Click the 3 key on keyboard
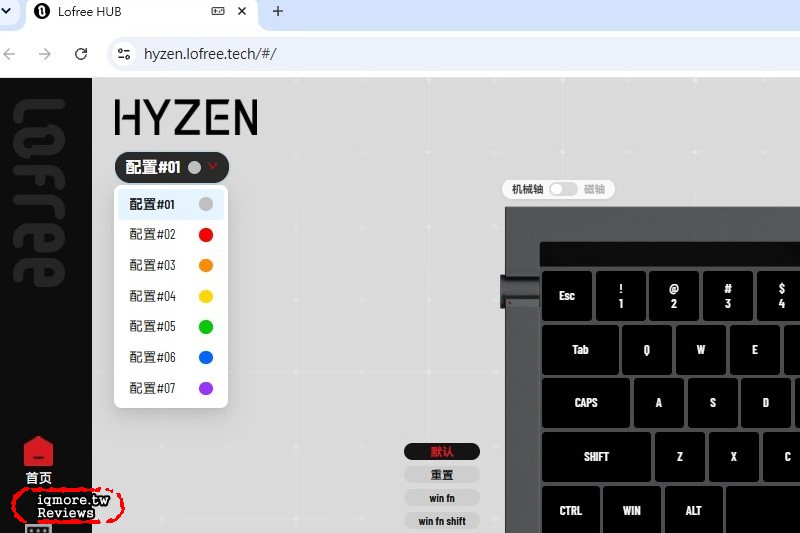Viewport: 800px width, 533px height. click(x=728, y=296)
